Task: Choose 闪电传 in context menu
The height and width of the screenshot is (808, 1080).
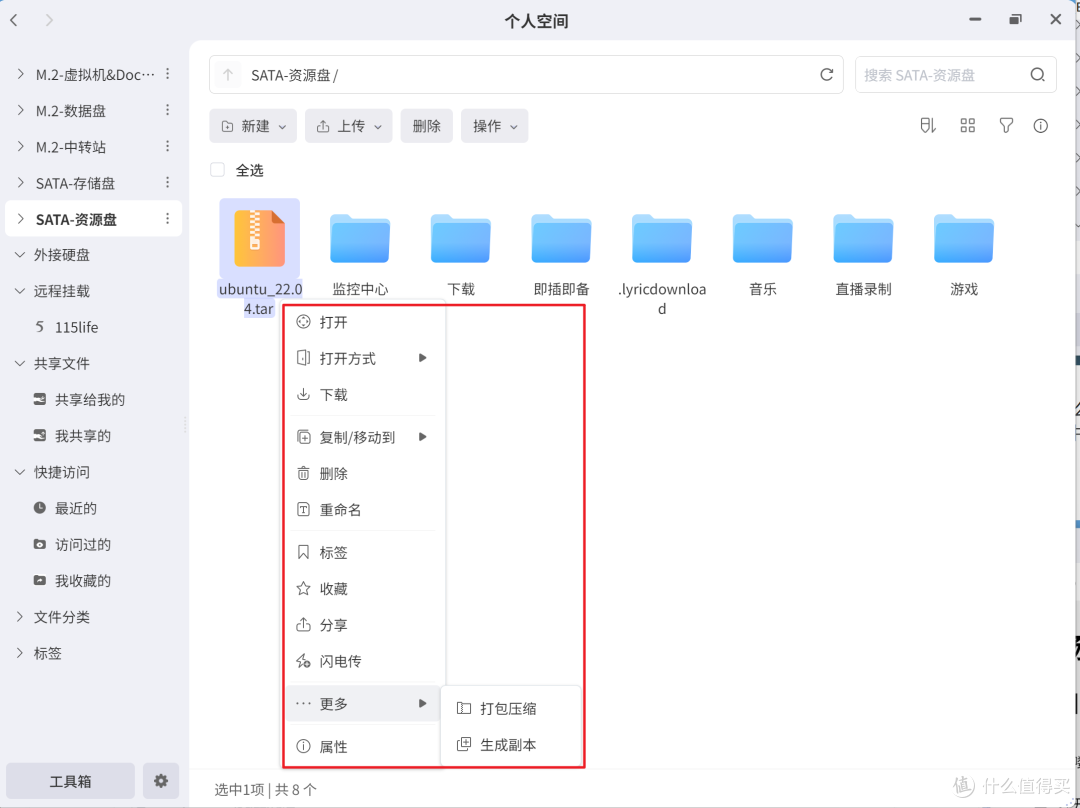Action: pos(362,661)
